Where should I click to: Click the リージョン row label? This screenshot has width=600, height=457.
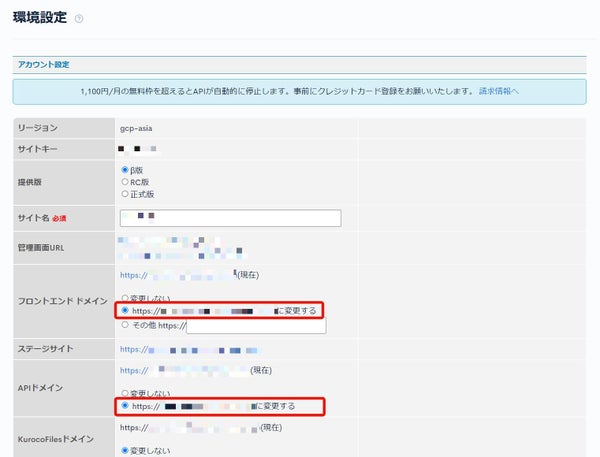[38, 128]
